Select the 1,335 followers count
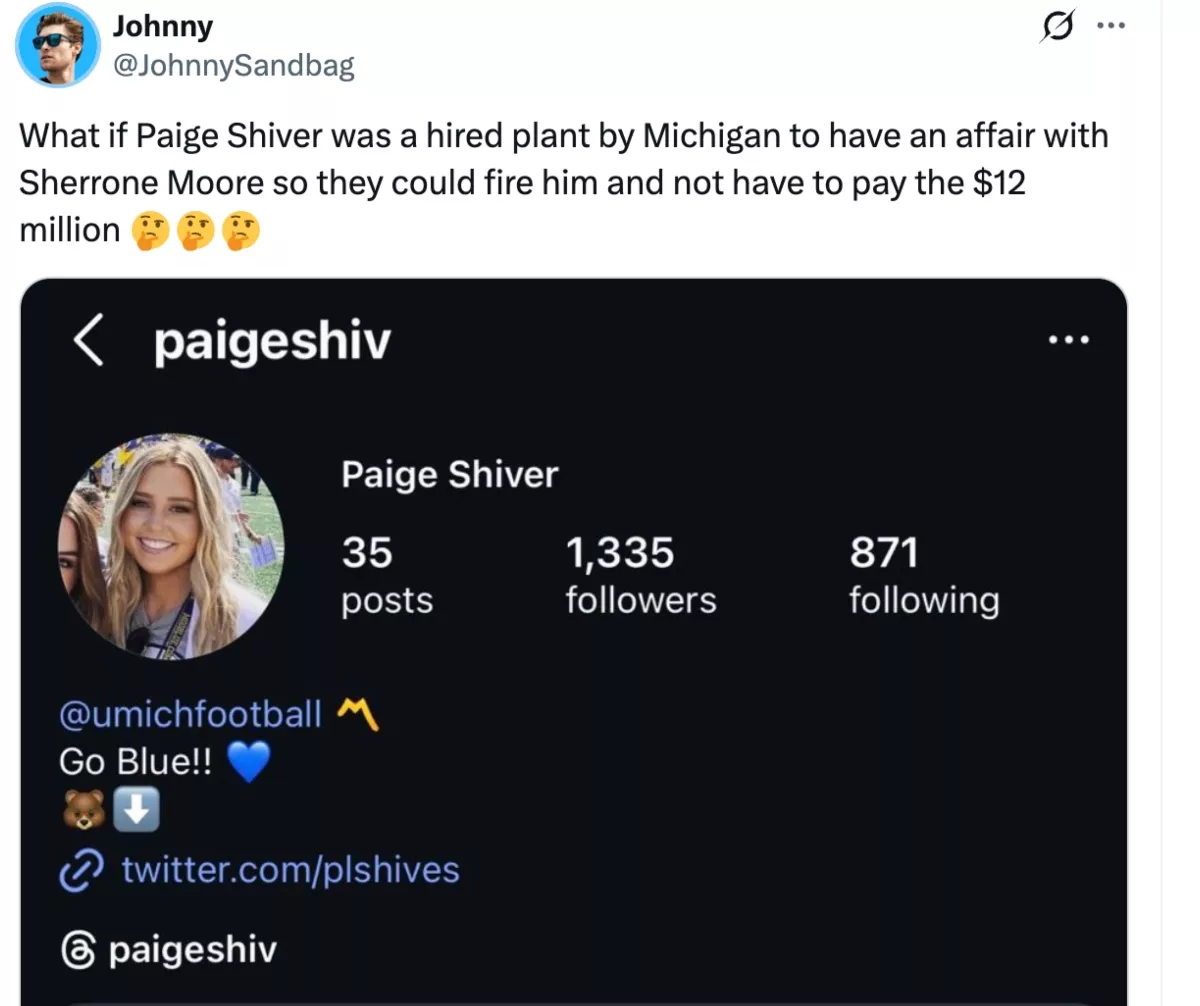The width and height of the screenshot is (1200, 1006). coord(641,576)
